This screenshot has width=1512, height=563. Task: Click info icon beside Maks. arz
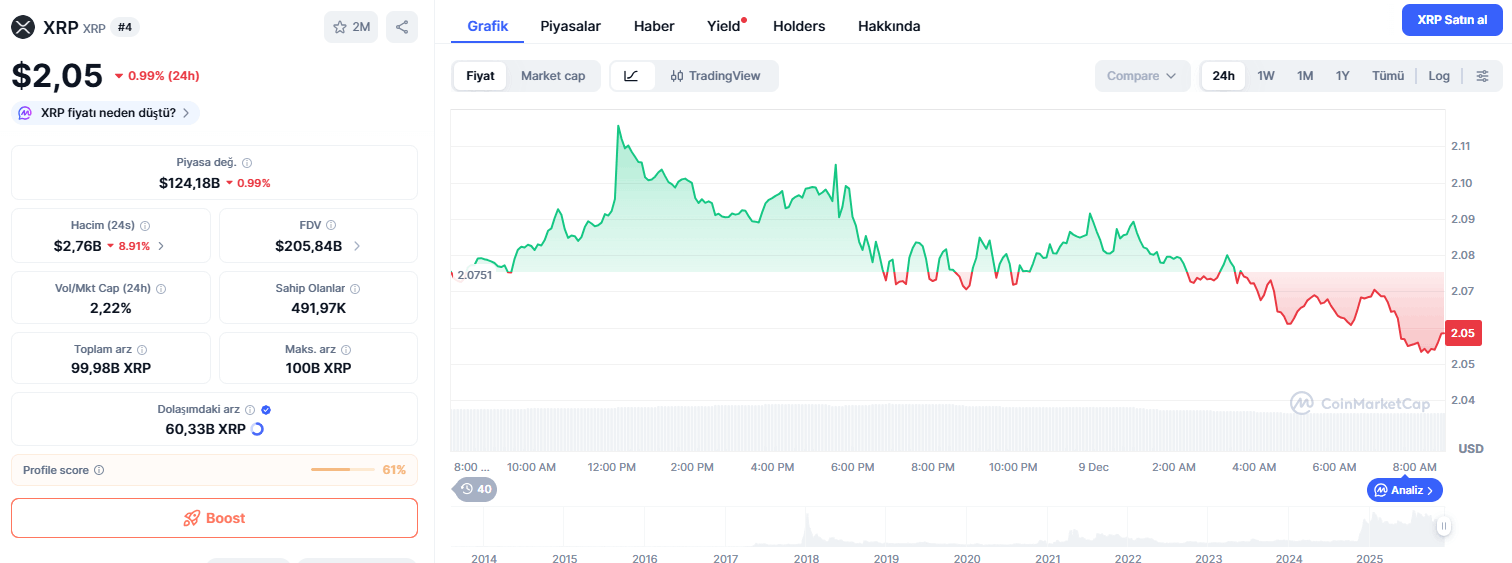(346, 350)
